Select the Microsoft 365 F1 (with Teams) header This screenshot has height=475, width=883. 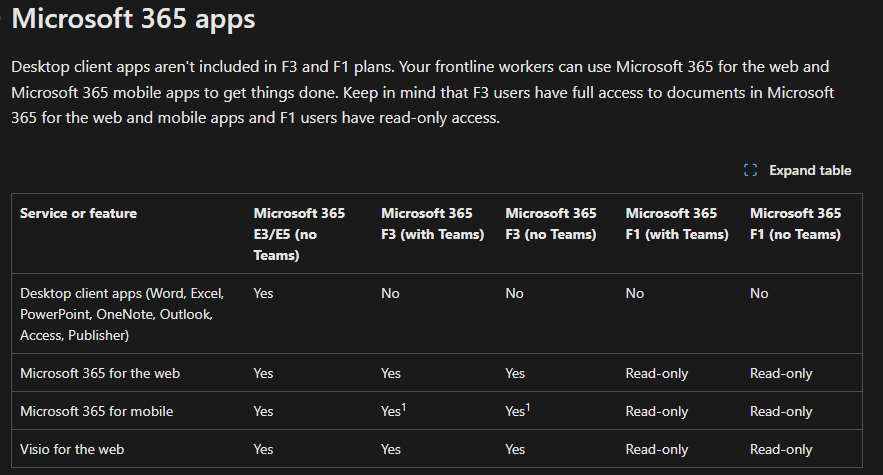677,224
